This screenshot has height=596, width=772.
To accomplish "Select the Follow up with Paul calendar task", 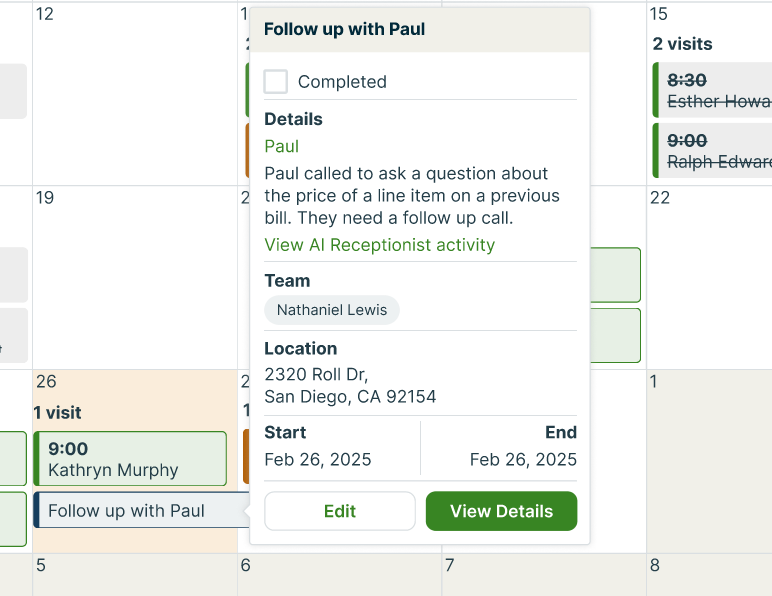I will [x=140, y=511].
